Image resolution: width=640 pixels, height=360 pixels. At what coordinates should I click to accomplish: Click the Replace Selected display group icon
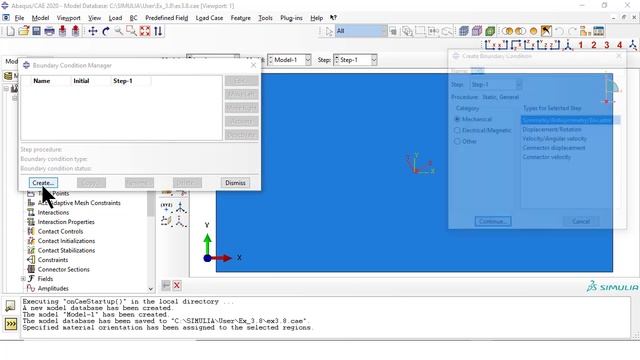pos(507,31)
